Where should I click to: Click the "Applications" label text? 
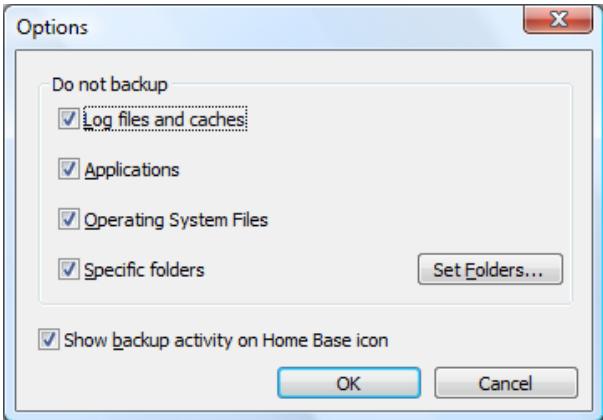[132, 170]
